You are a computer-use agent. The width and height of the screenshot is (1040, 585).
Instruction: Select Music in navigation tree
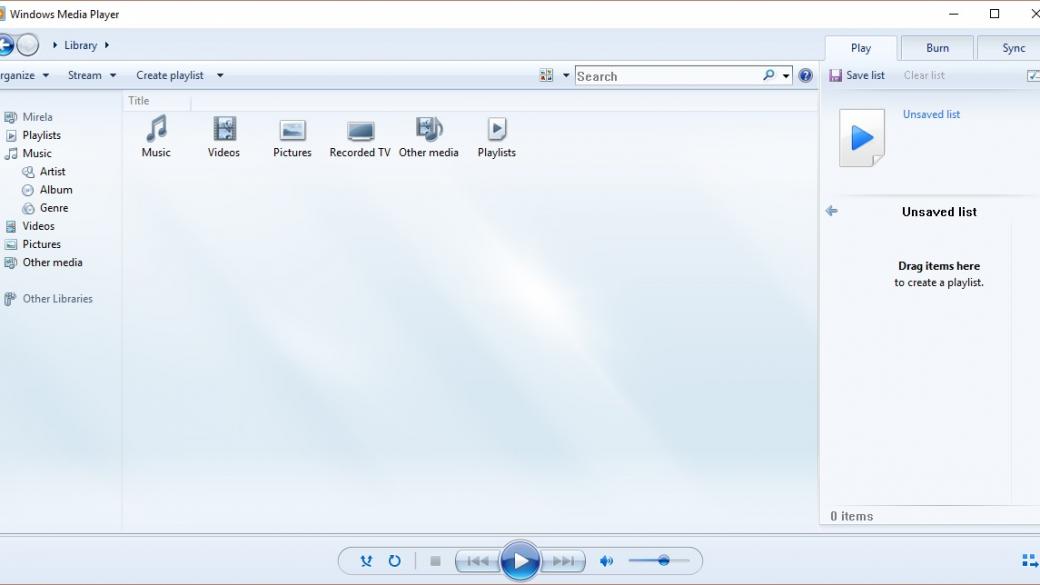pos(36,153)
